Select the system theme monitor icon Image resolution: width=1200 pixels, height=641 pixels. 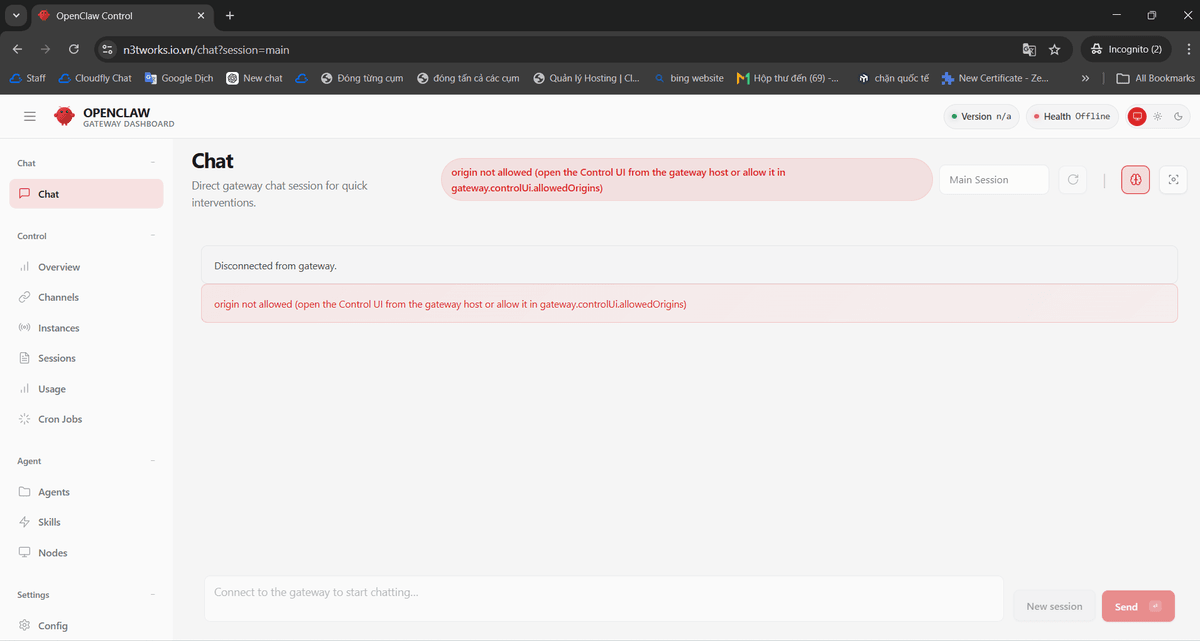coord(1137,116)
